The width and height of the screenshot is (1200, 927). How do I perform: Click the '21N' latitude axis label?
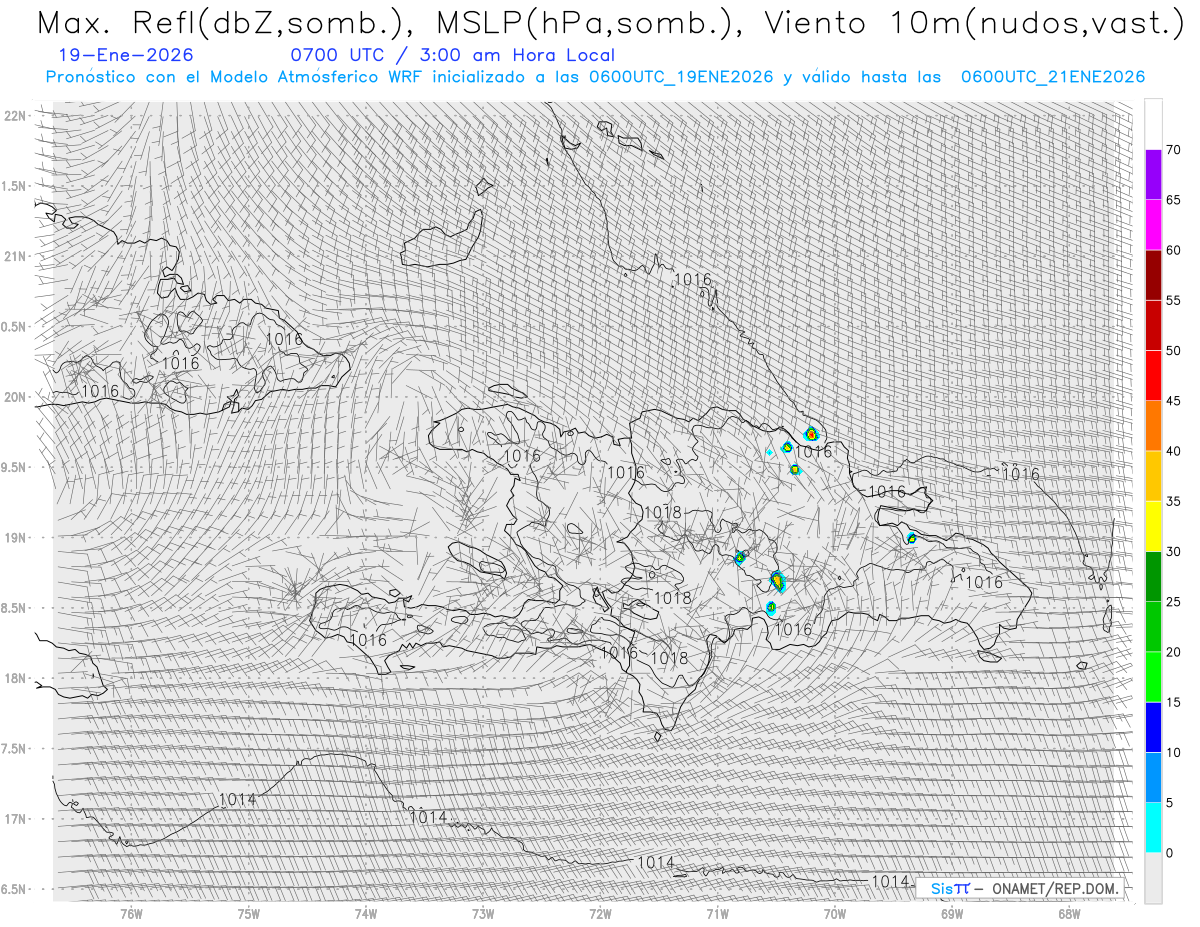(16, 256)
